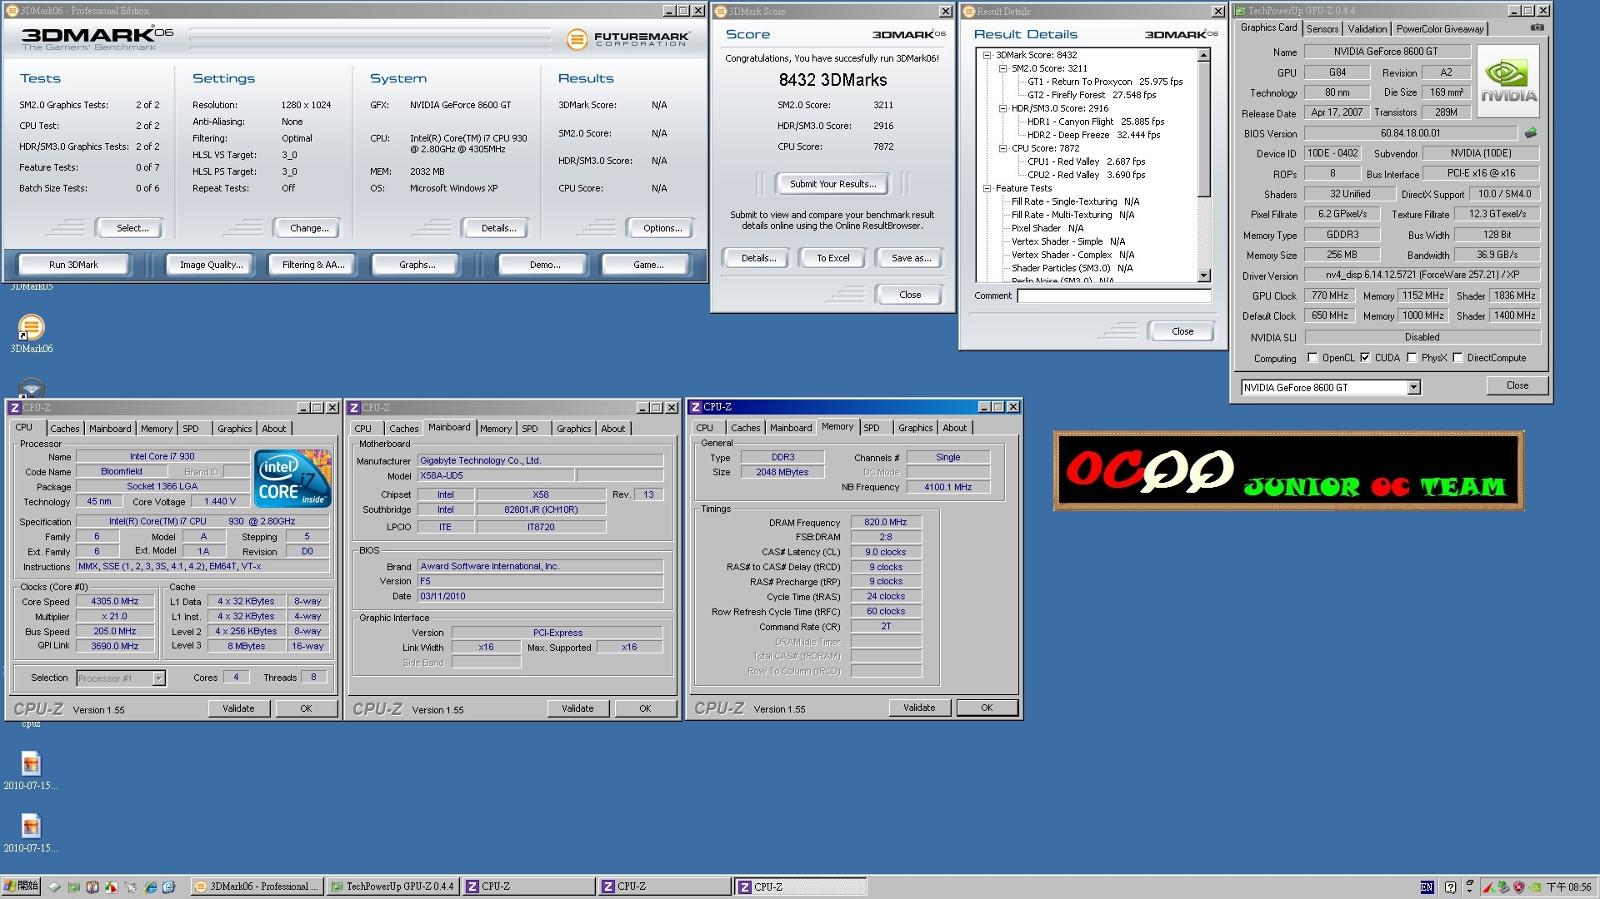Image resolution: width=1600 pixels, height=899 pixels.
Task: Click the BIOS save chip icon in GPU-Z
Action: click(1530, 133)
